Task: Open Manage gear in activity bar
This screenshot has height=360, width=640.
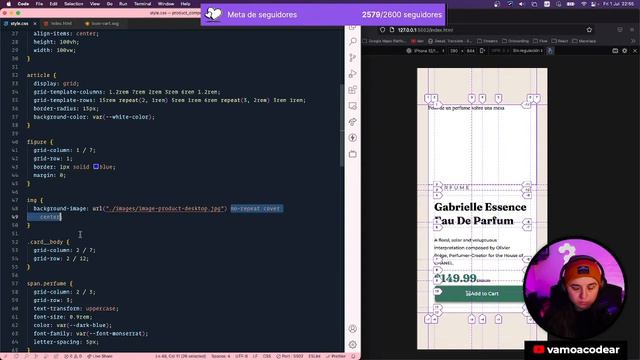Action: (353, 345)
